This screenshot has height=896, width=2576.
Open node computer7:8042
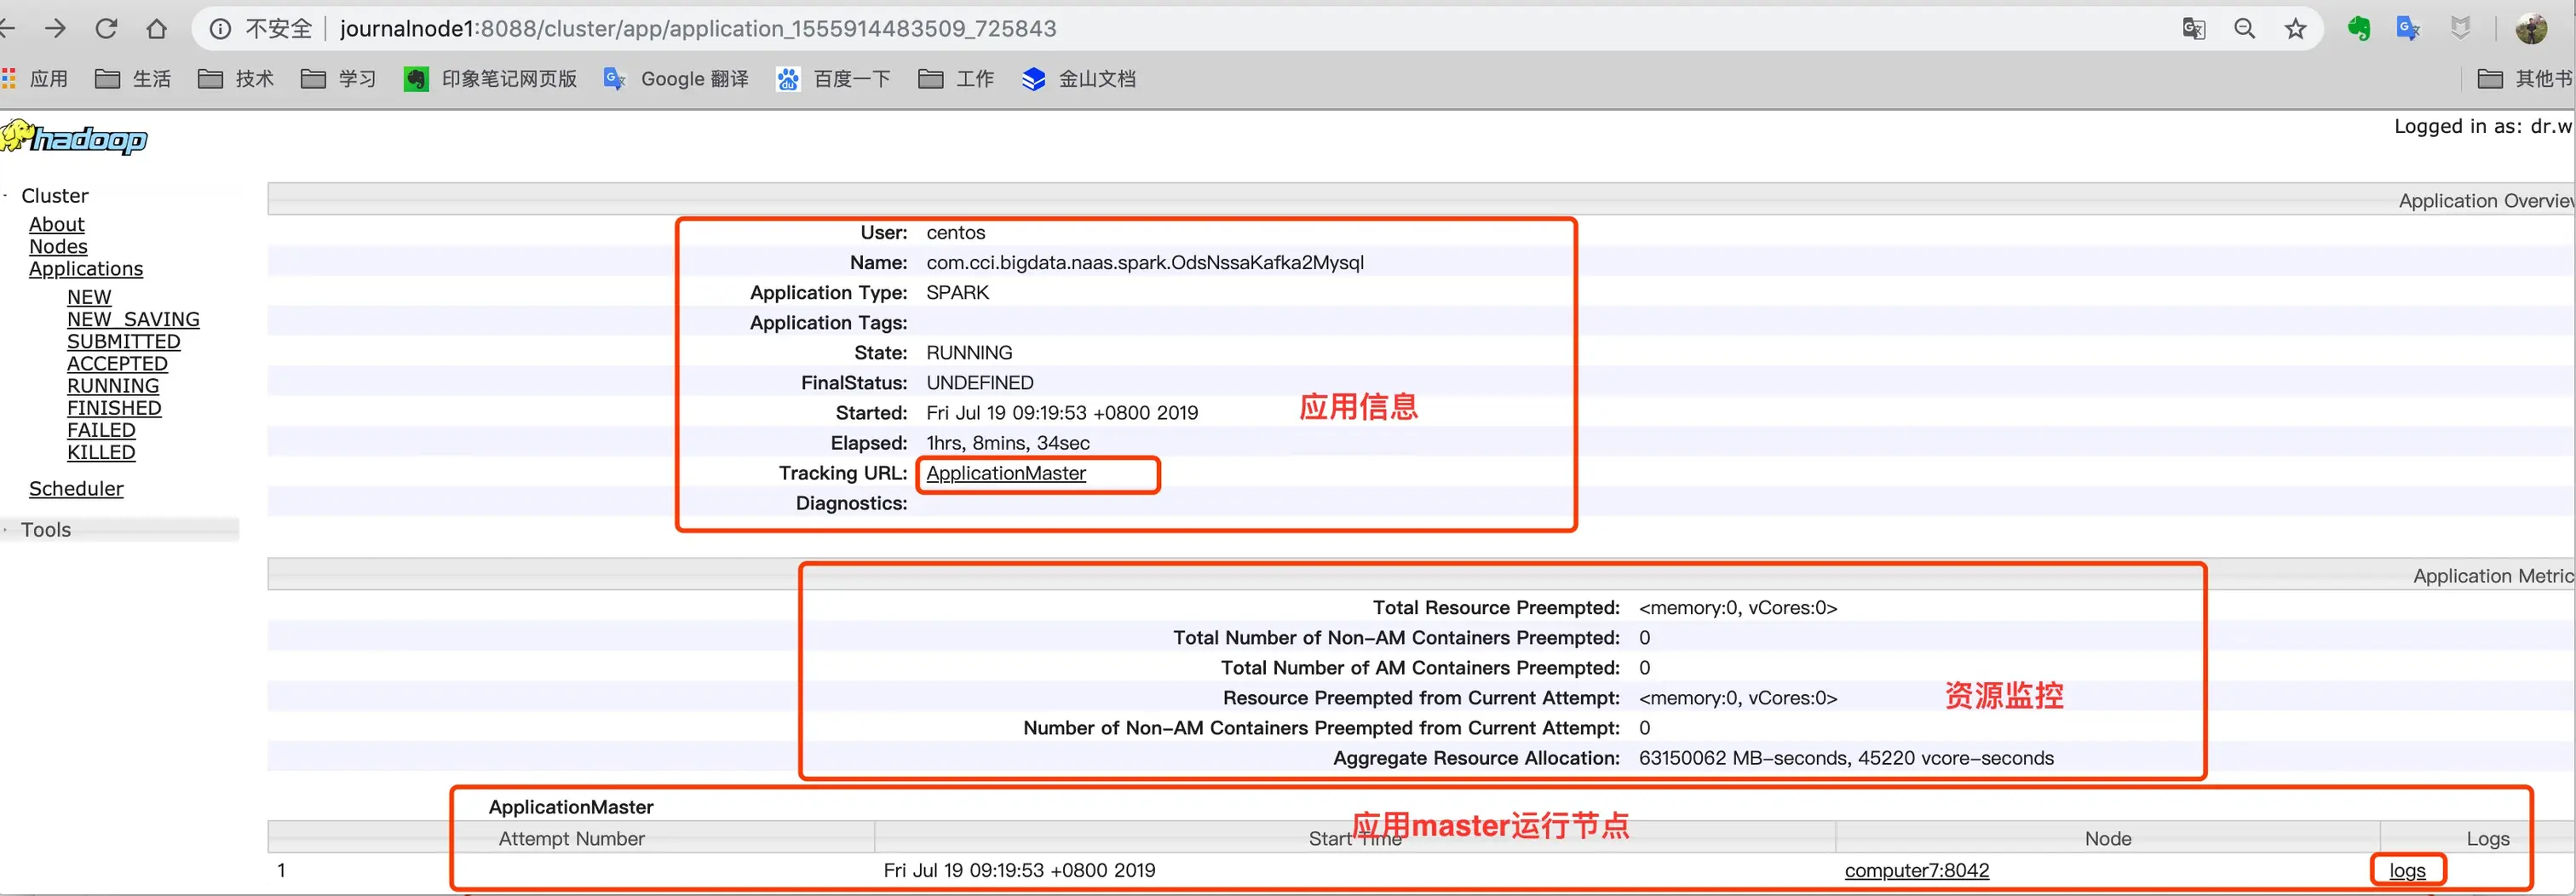tap(1917, 871)
